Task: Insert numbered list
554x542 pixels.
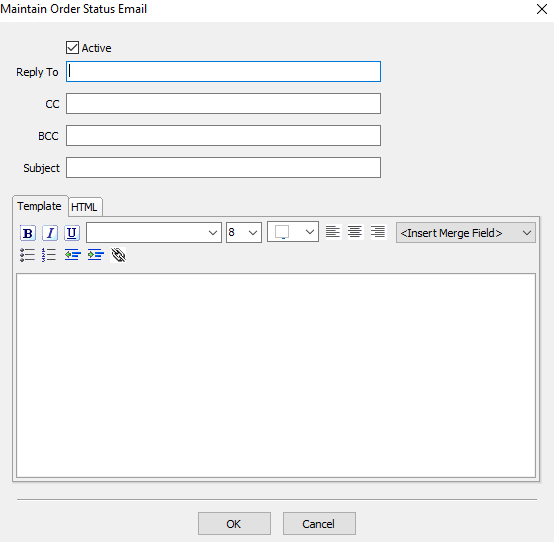Action: pyautogui.click(x=49, y=255)
